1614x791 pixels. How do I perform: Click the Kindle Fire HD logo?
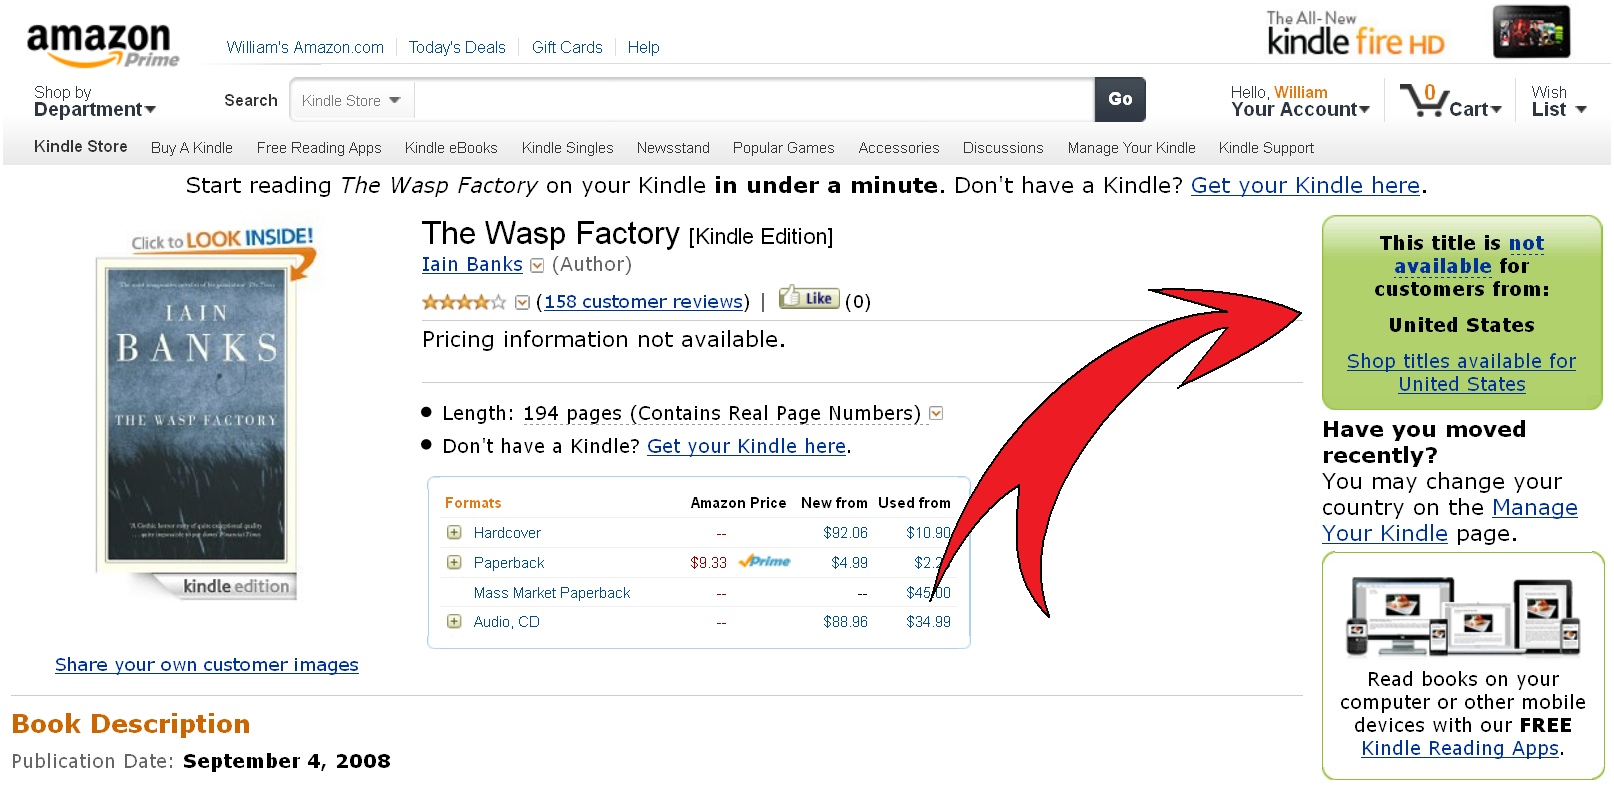1355,34
